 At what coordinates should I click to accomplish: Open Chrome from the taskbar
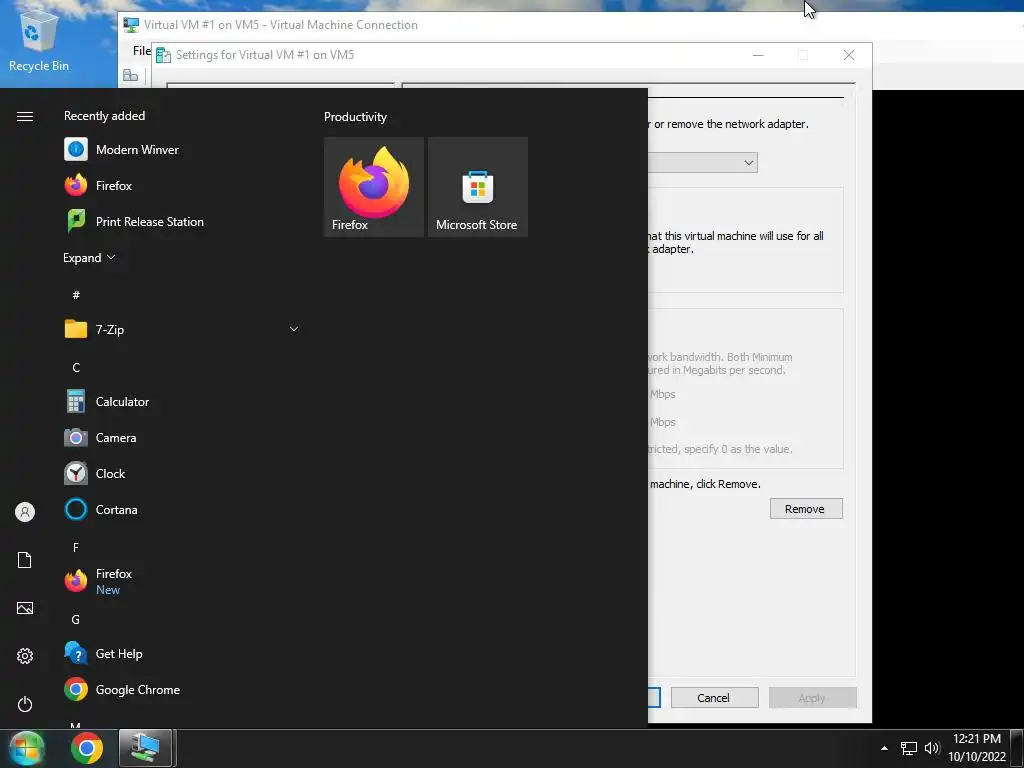point(87,748)
